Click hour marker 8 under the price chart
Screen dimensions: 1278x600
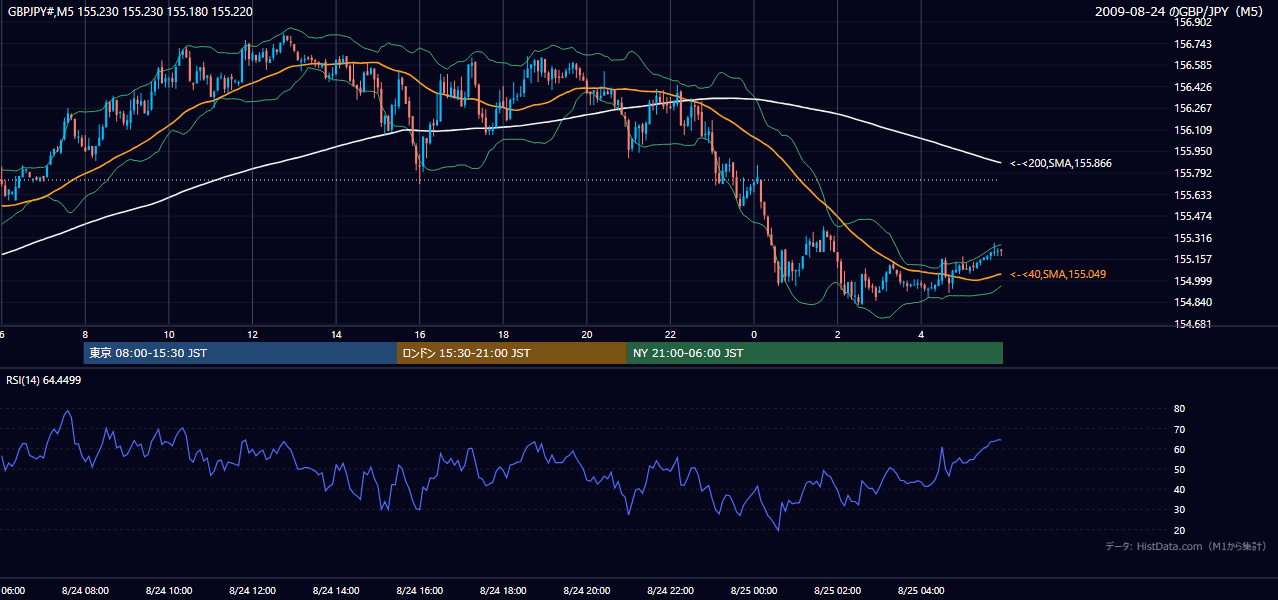click(x=85, y=335)
